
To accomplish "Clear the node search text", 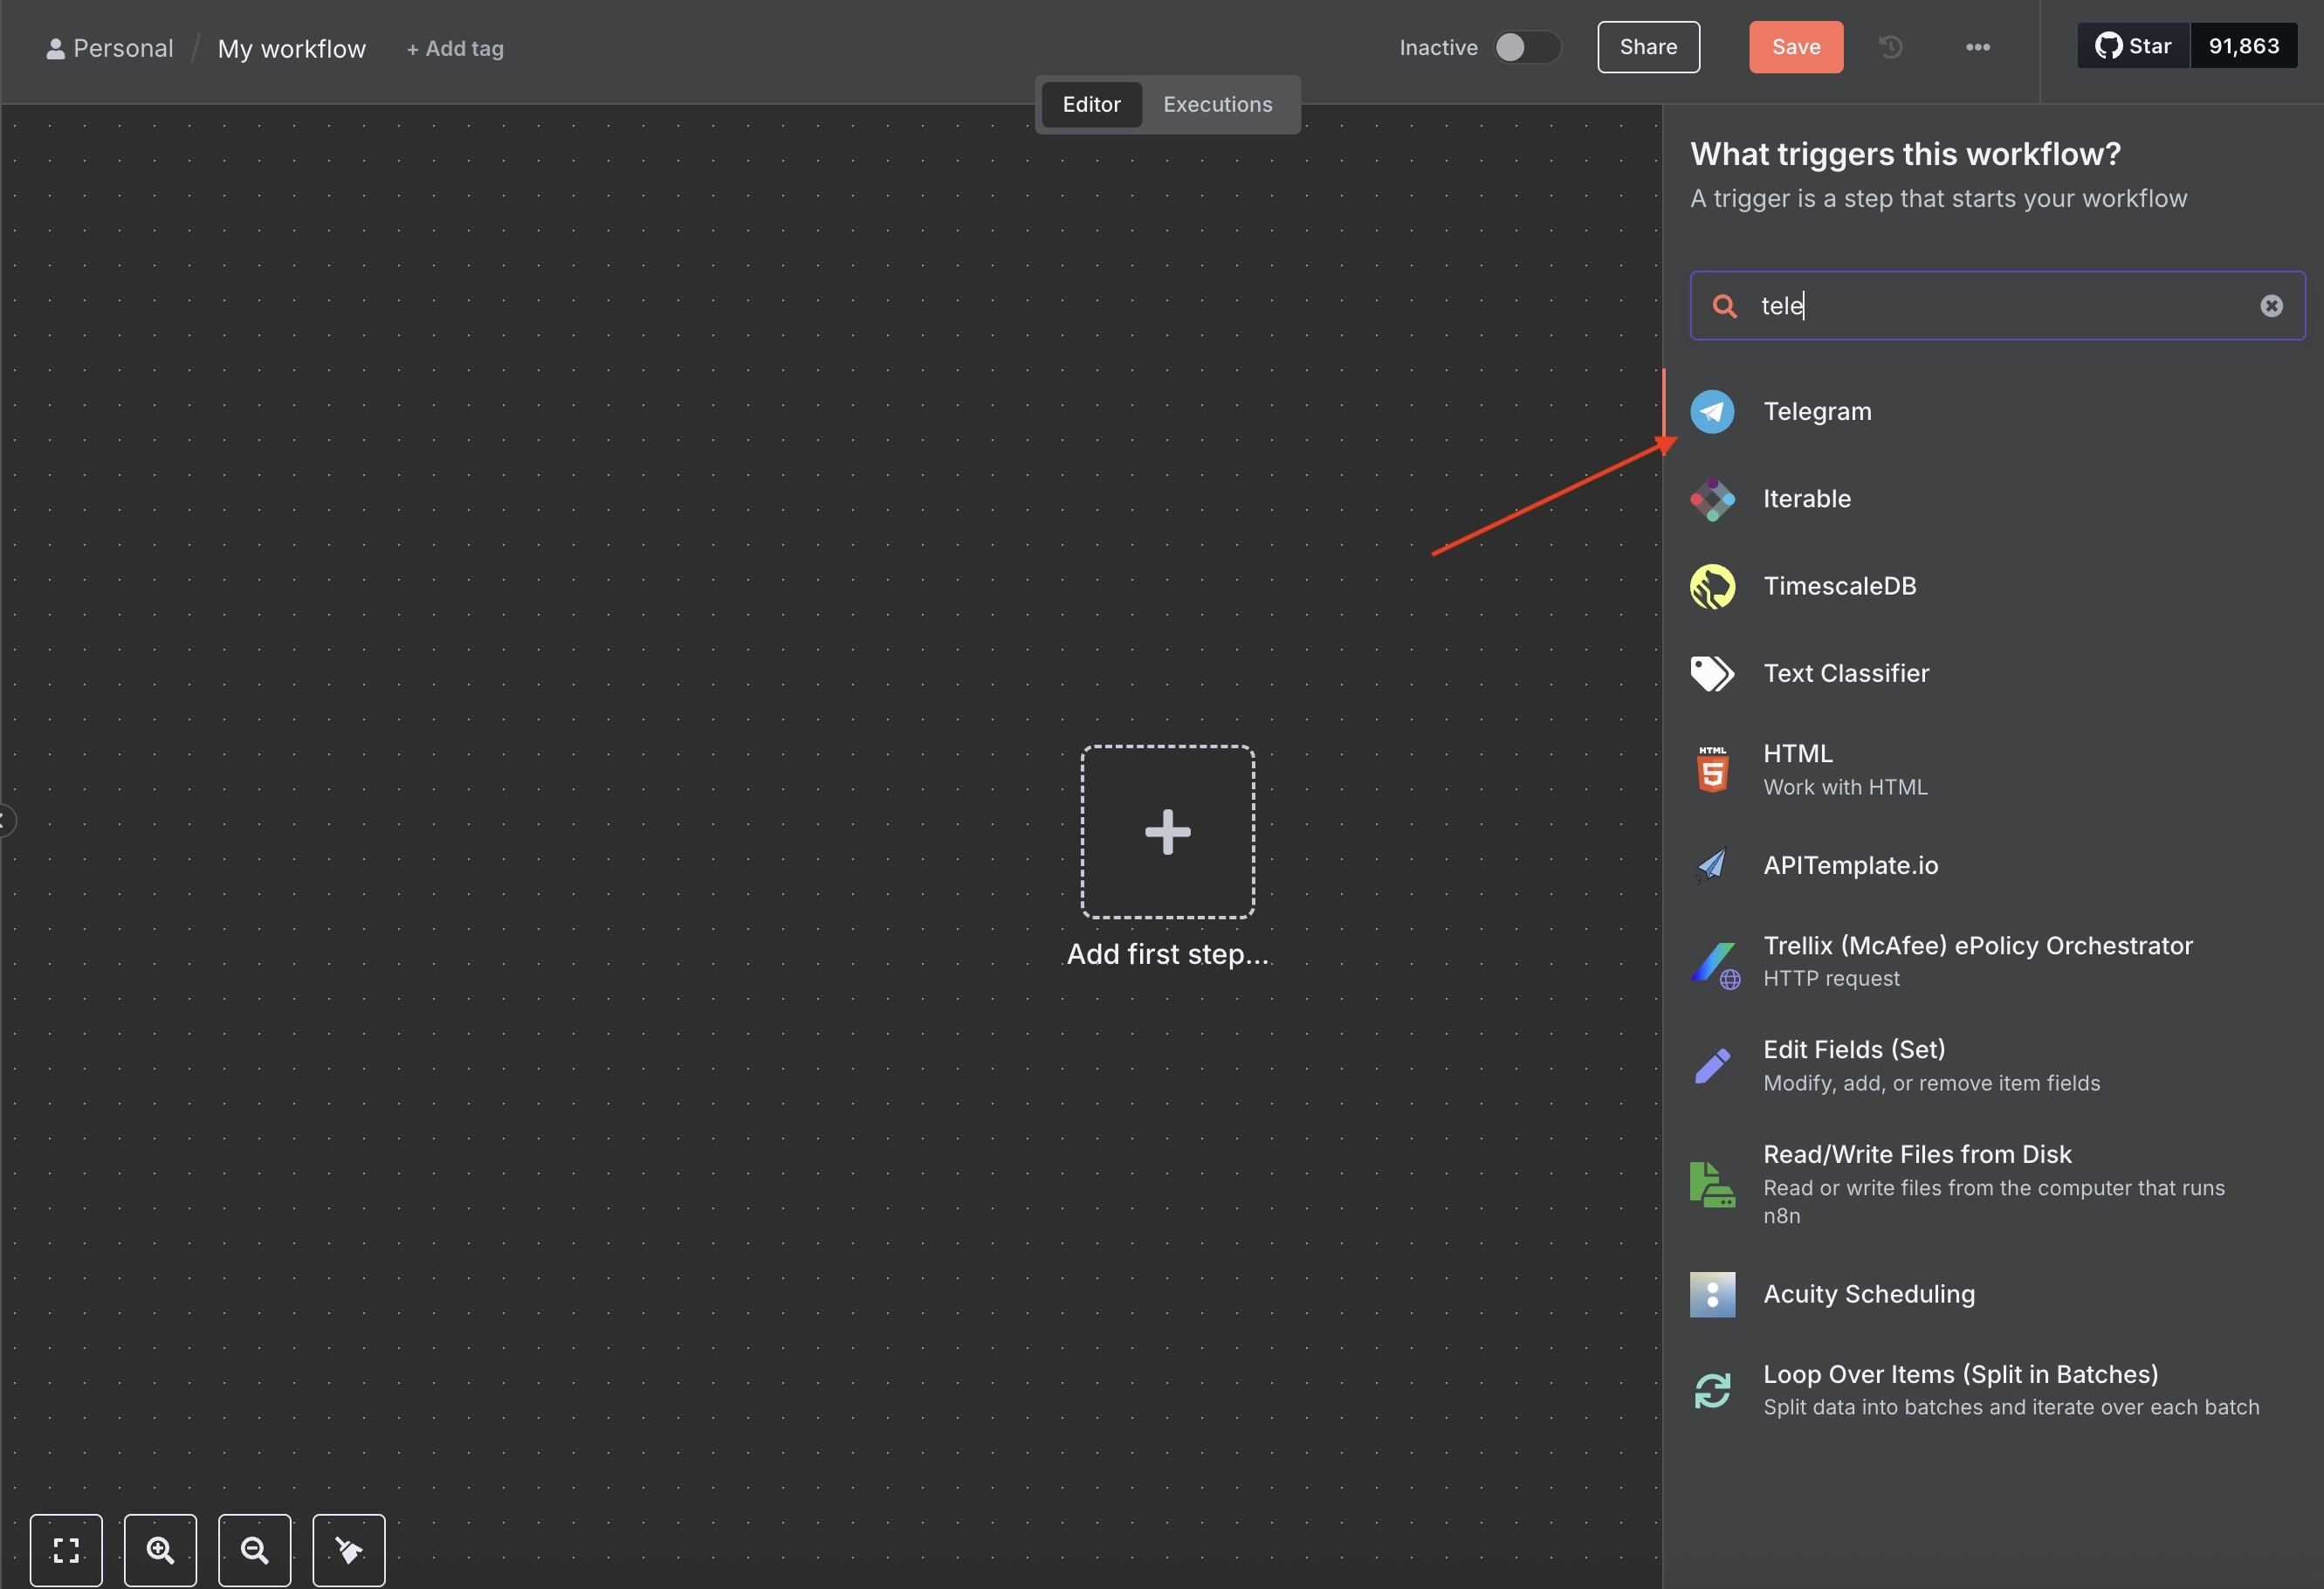I will pos(2271,306).
